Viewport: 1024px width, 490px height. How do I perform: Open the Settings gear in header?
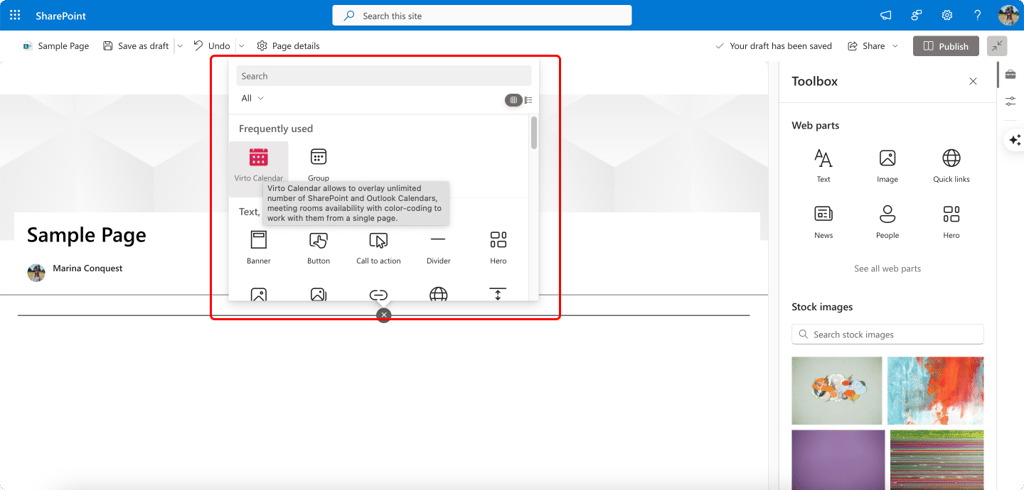(x=947, y=15)
